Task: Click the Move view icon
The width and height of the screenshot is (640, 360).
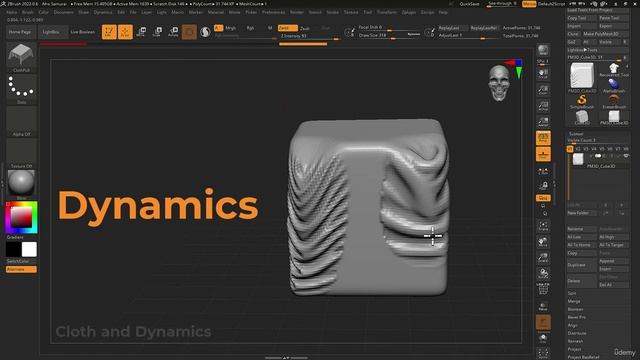Action: click(x=543, y=242)
